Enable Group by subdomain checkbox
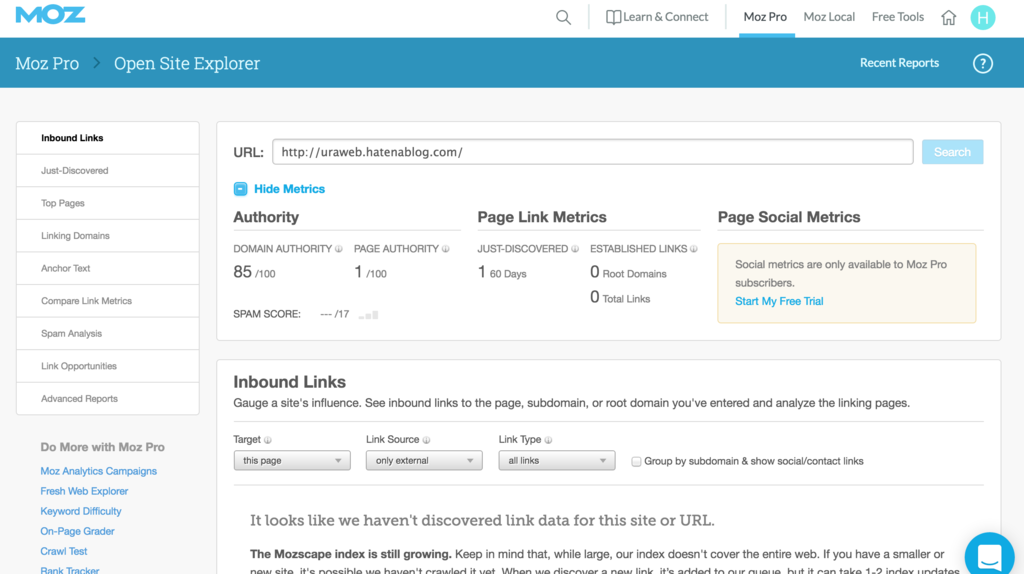The height and width of the screenshot is (574, 1024). [636, 462]
